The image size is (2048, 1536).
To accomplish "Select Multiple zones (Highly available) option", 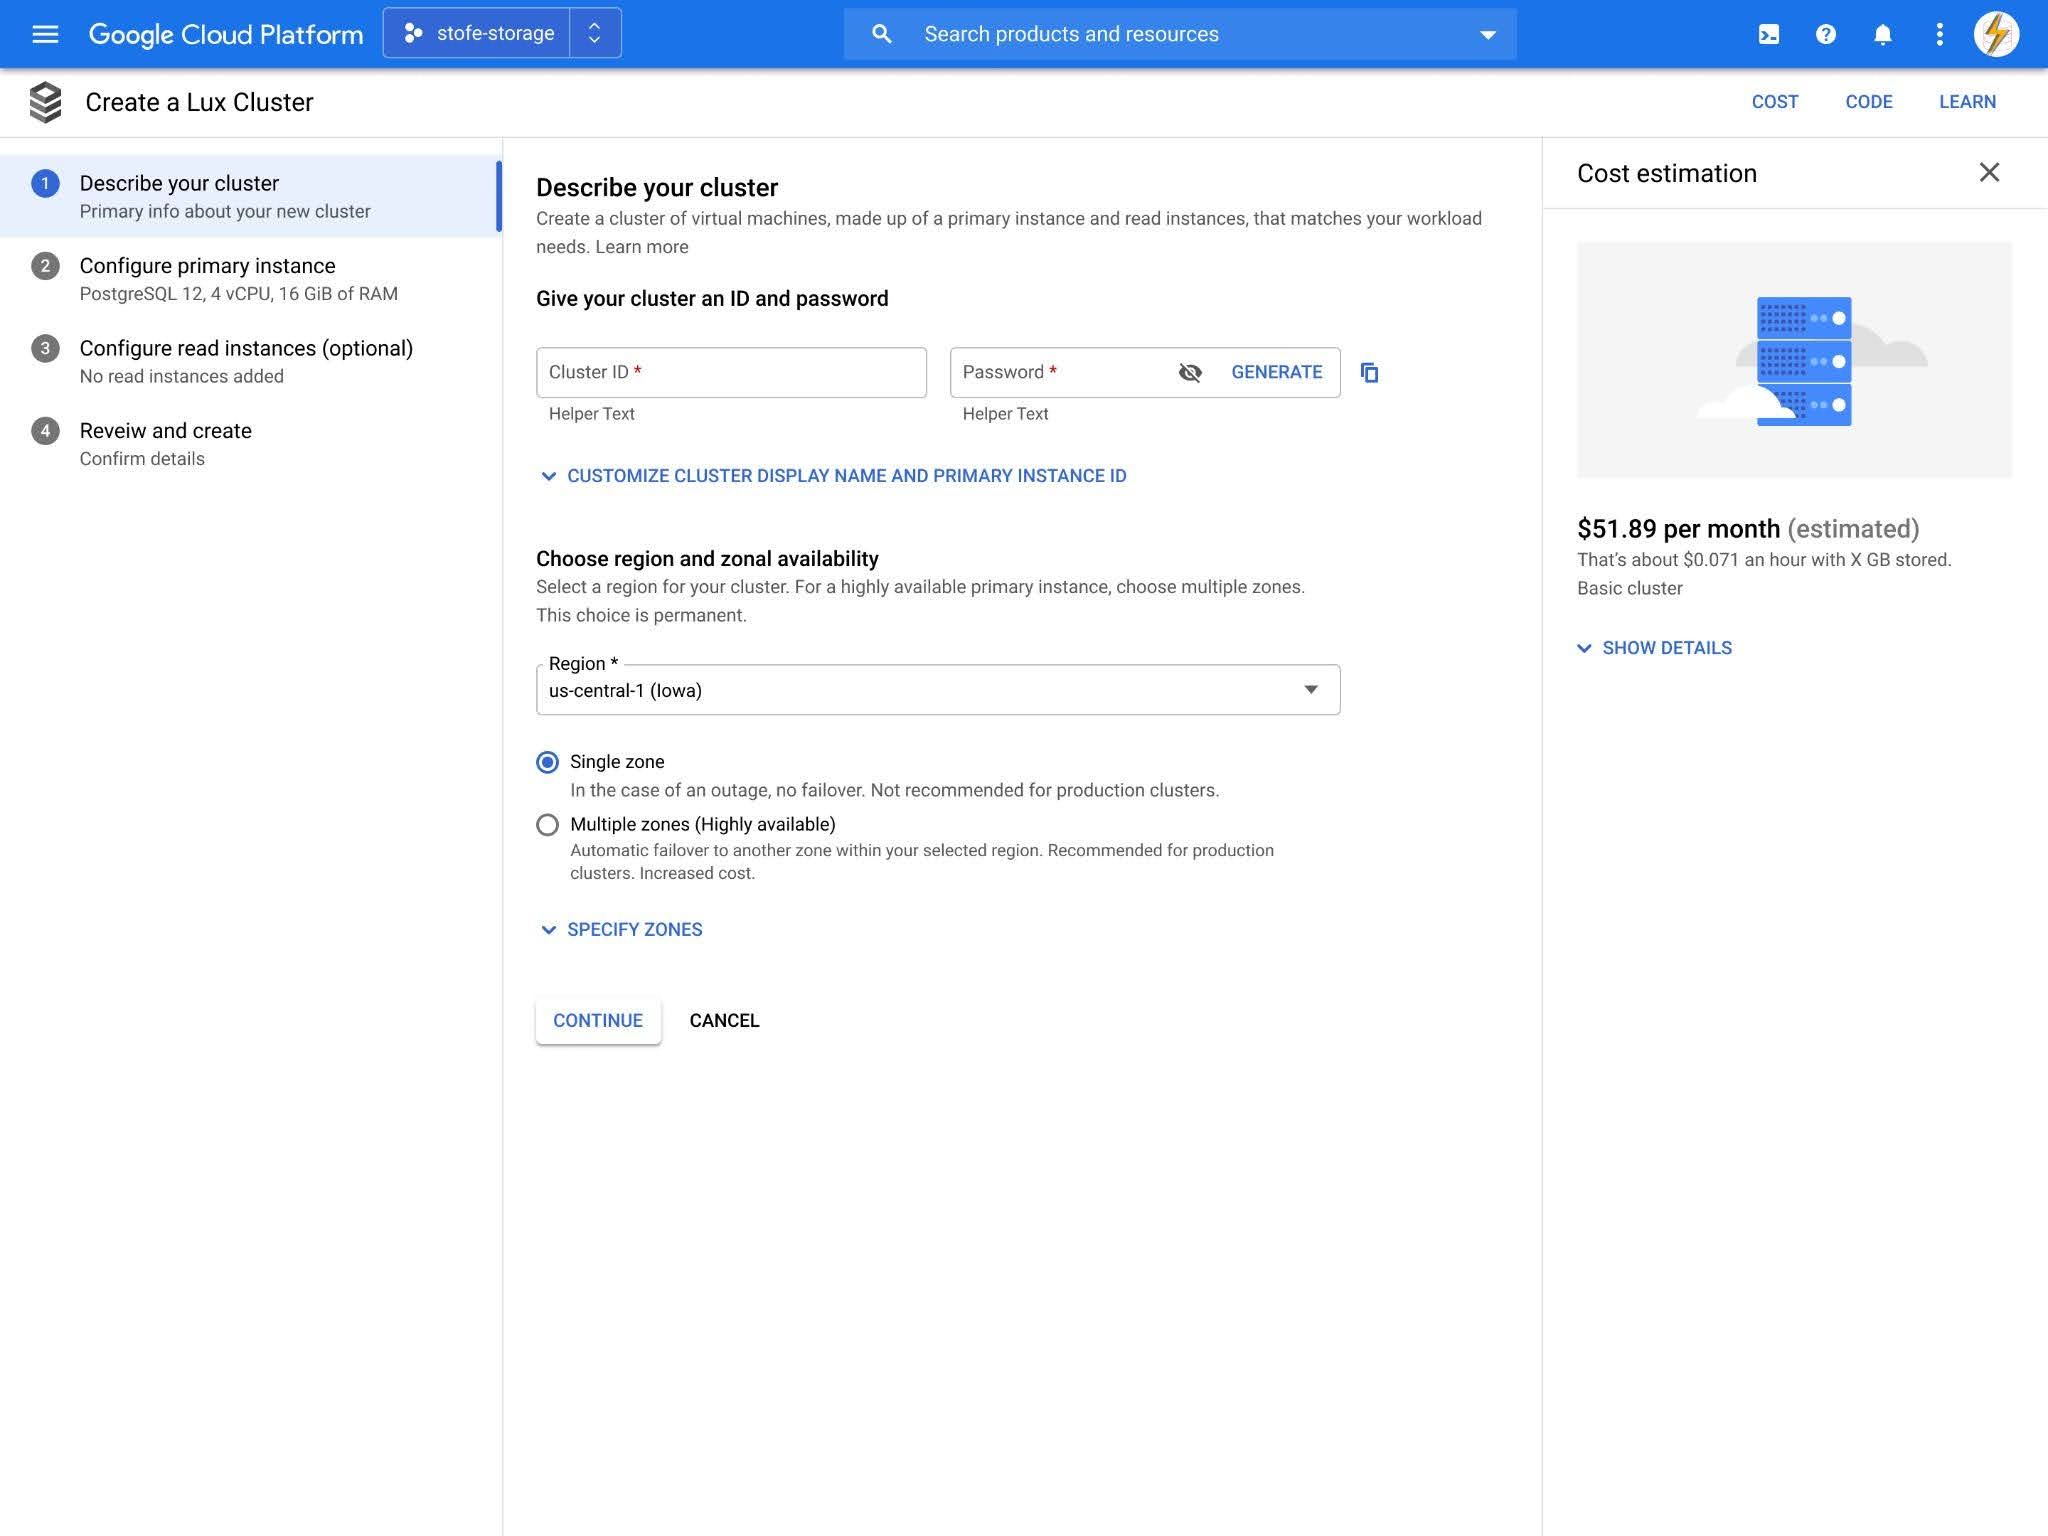I will (547, 825).
